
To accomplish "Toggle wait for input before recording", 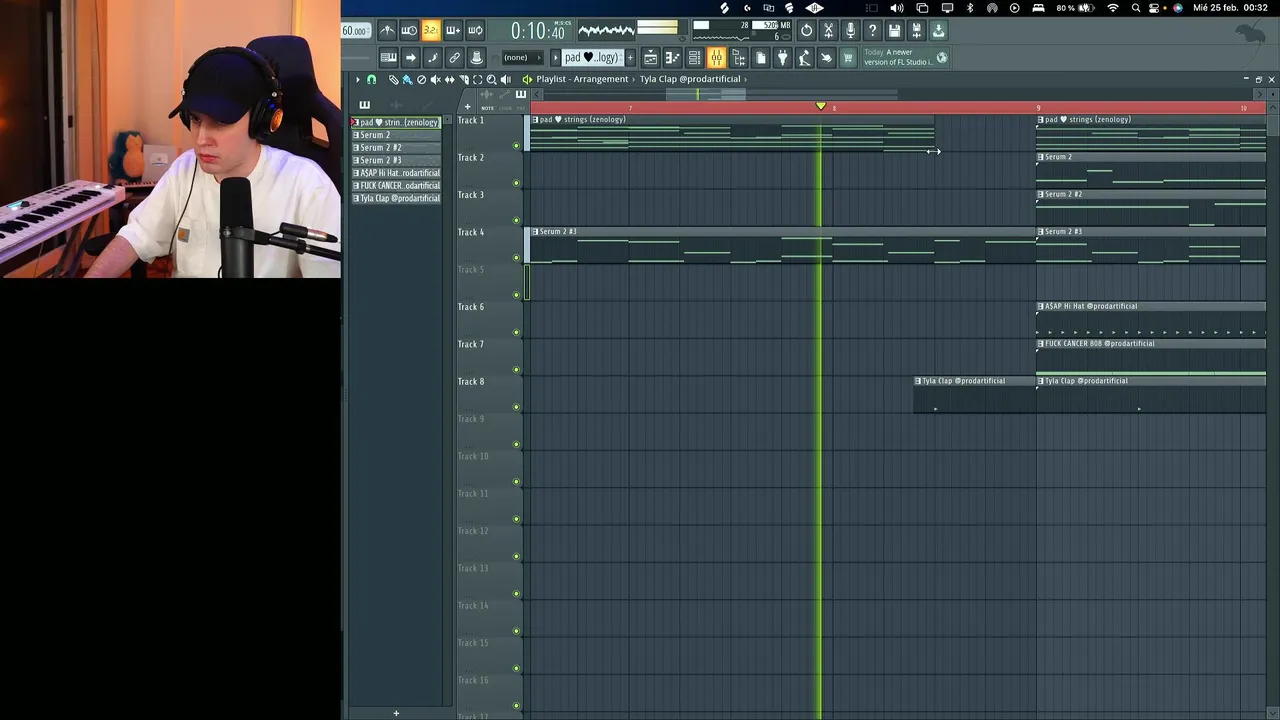I will coord(409,30).
